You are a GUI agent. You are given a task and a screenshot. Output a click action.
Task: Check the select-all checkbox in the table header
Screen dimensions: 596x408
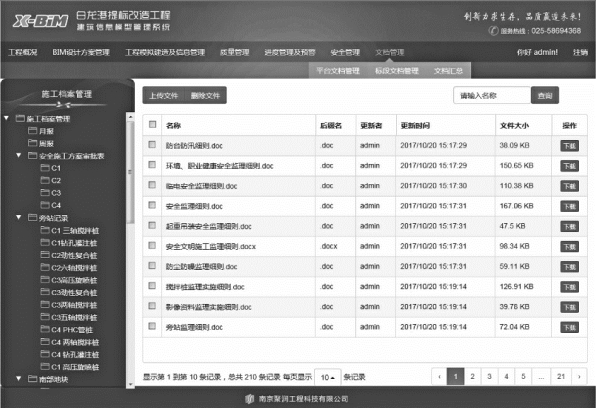pyautogui.click(x=152, y=124)
